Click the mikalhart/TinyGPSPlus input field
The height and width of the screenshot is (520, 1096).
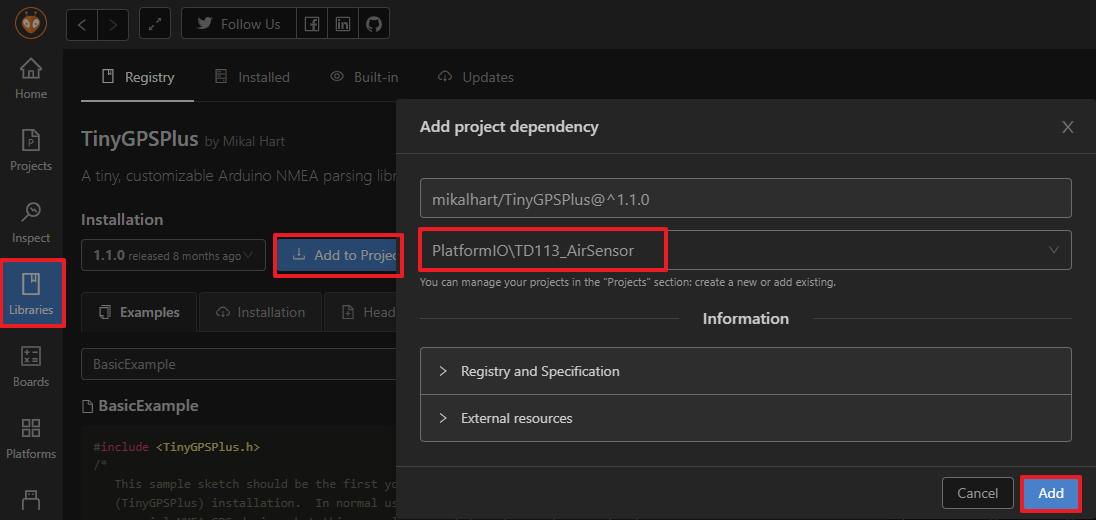pos(745,198)
